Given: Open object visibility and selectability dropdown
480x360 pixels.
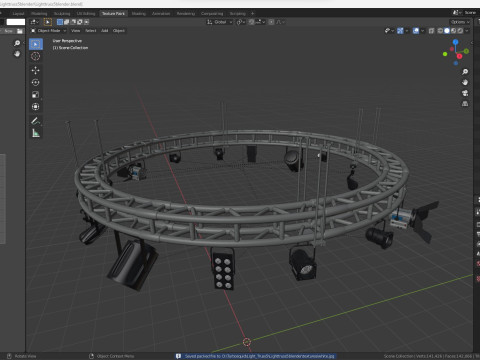Looking at the screenshot, I should [389, 31].
